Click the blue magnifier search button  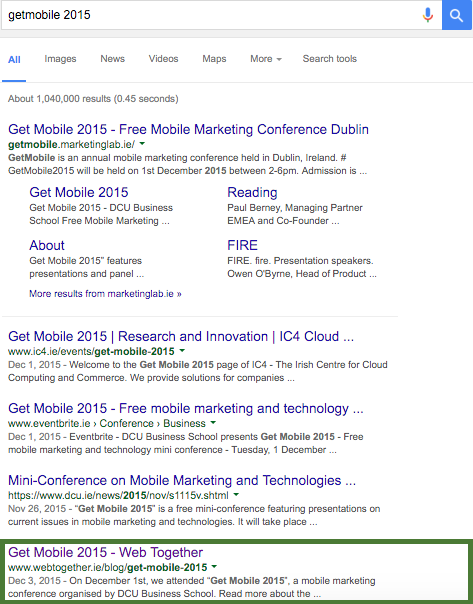[456, 15]
